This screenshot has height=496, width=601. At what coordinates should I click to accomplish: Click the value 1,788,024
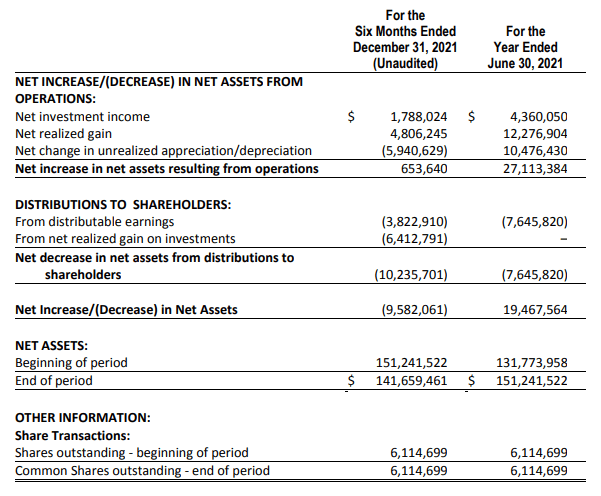419,117
